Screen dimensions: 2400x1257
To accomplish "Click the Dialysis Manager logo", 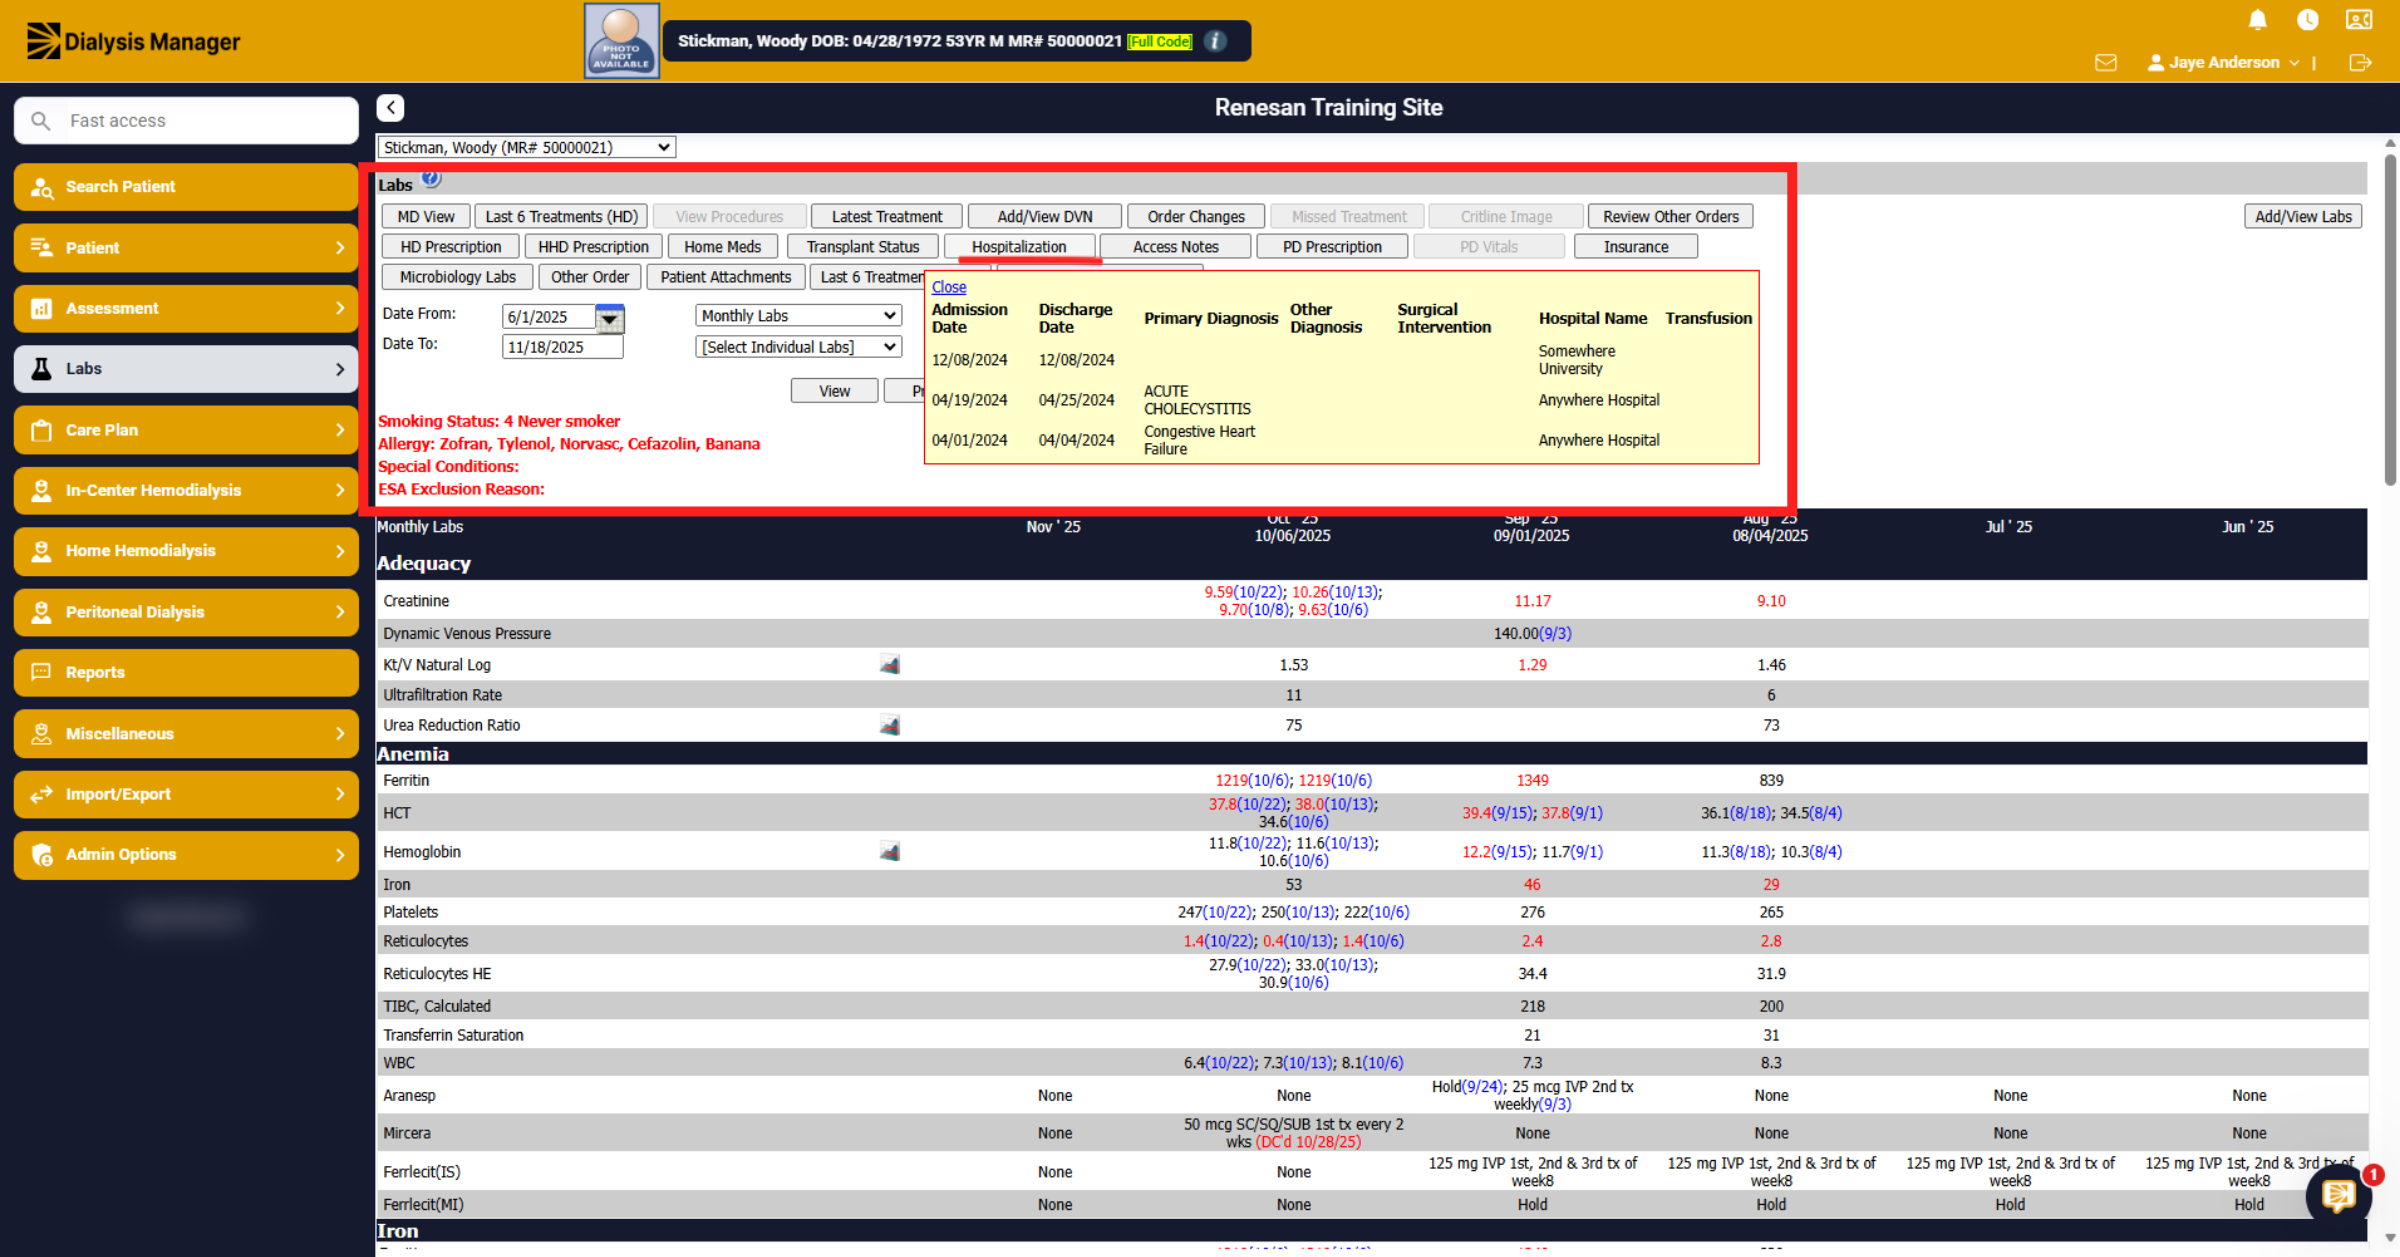I will tap(133, 41).
